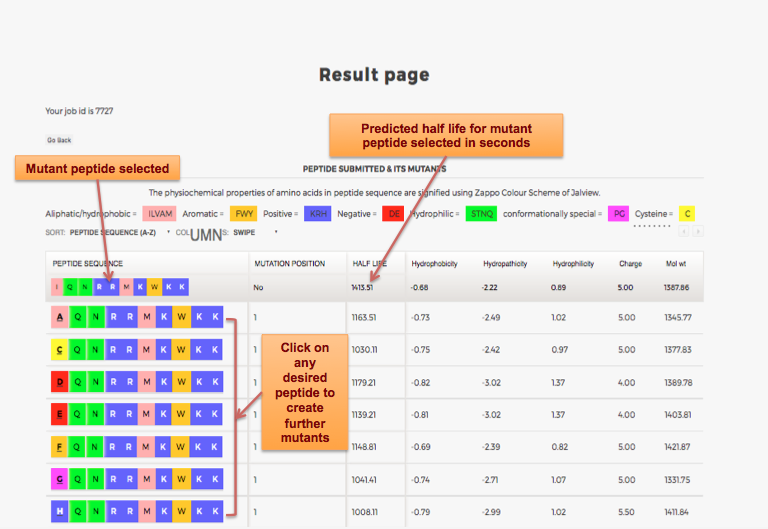Image resolution: width=768 pixels, height=529 pixels.
Task: Click the table previous-columns arrow
Action: (x=684, y=232)
